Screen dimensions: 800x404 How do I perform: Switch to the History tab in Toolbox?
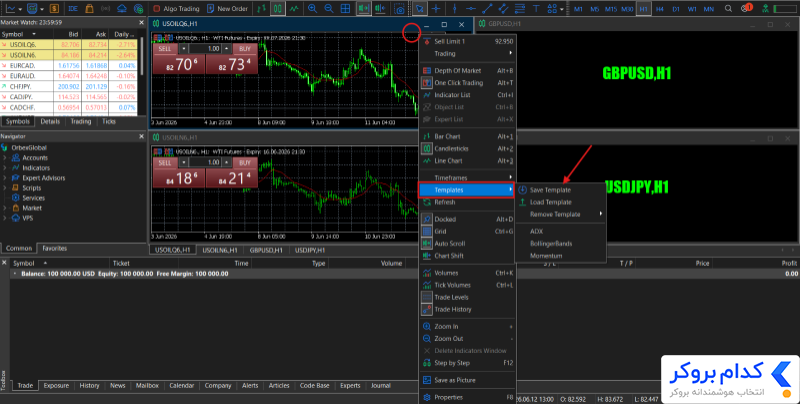coord(89,386)
